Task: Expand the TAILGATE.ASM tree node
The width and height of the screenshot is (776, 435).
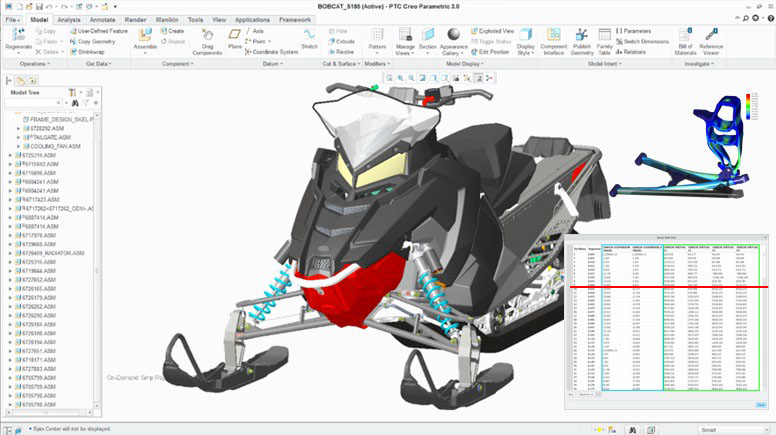Action: coord(19,137)
